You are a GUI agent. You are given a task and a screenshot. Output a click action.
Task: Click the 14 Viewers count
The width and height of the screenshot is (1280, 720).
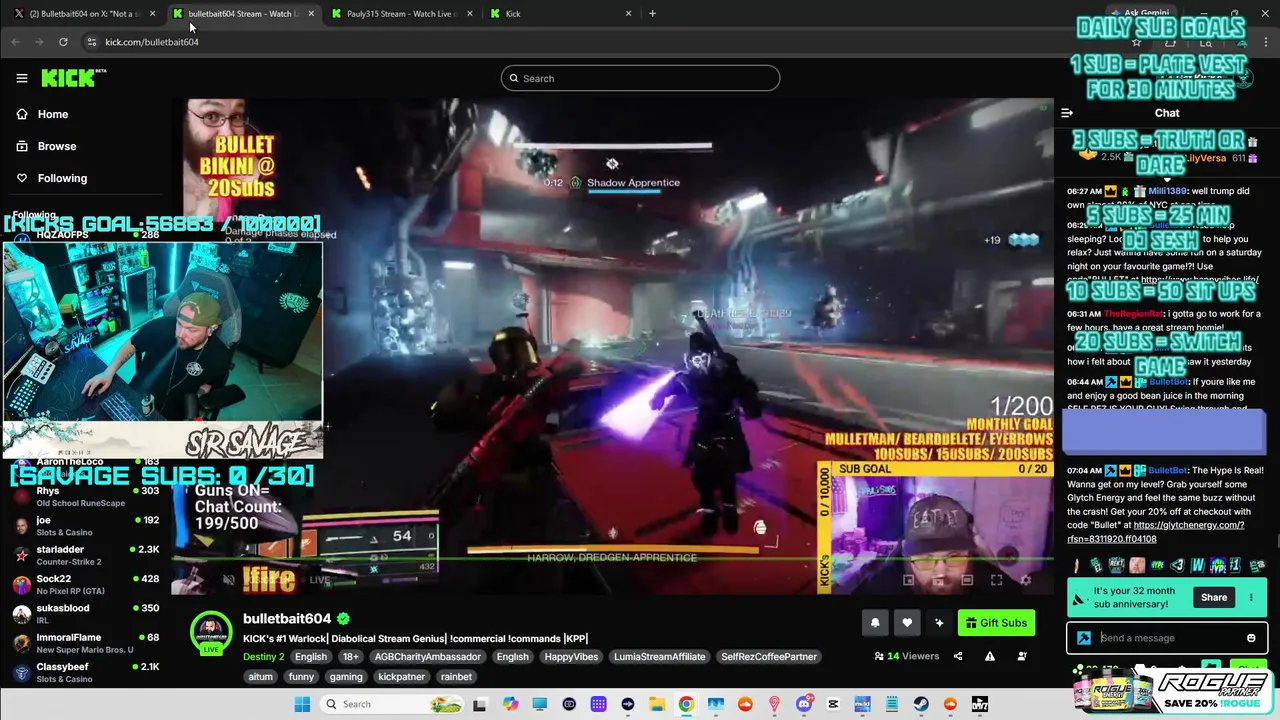907,657
